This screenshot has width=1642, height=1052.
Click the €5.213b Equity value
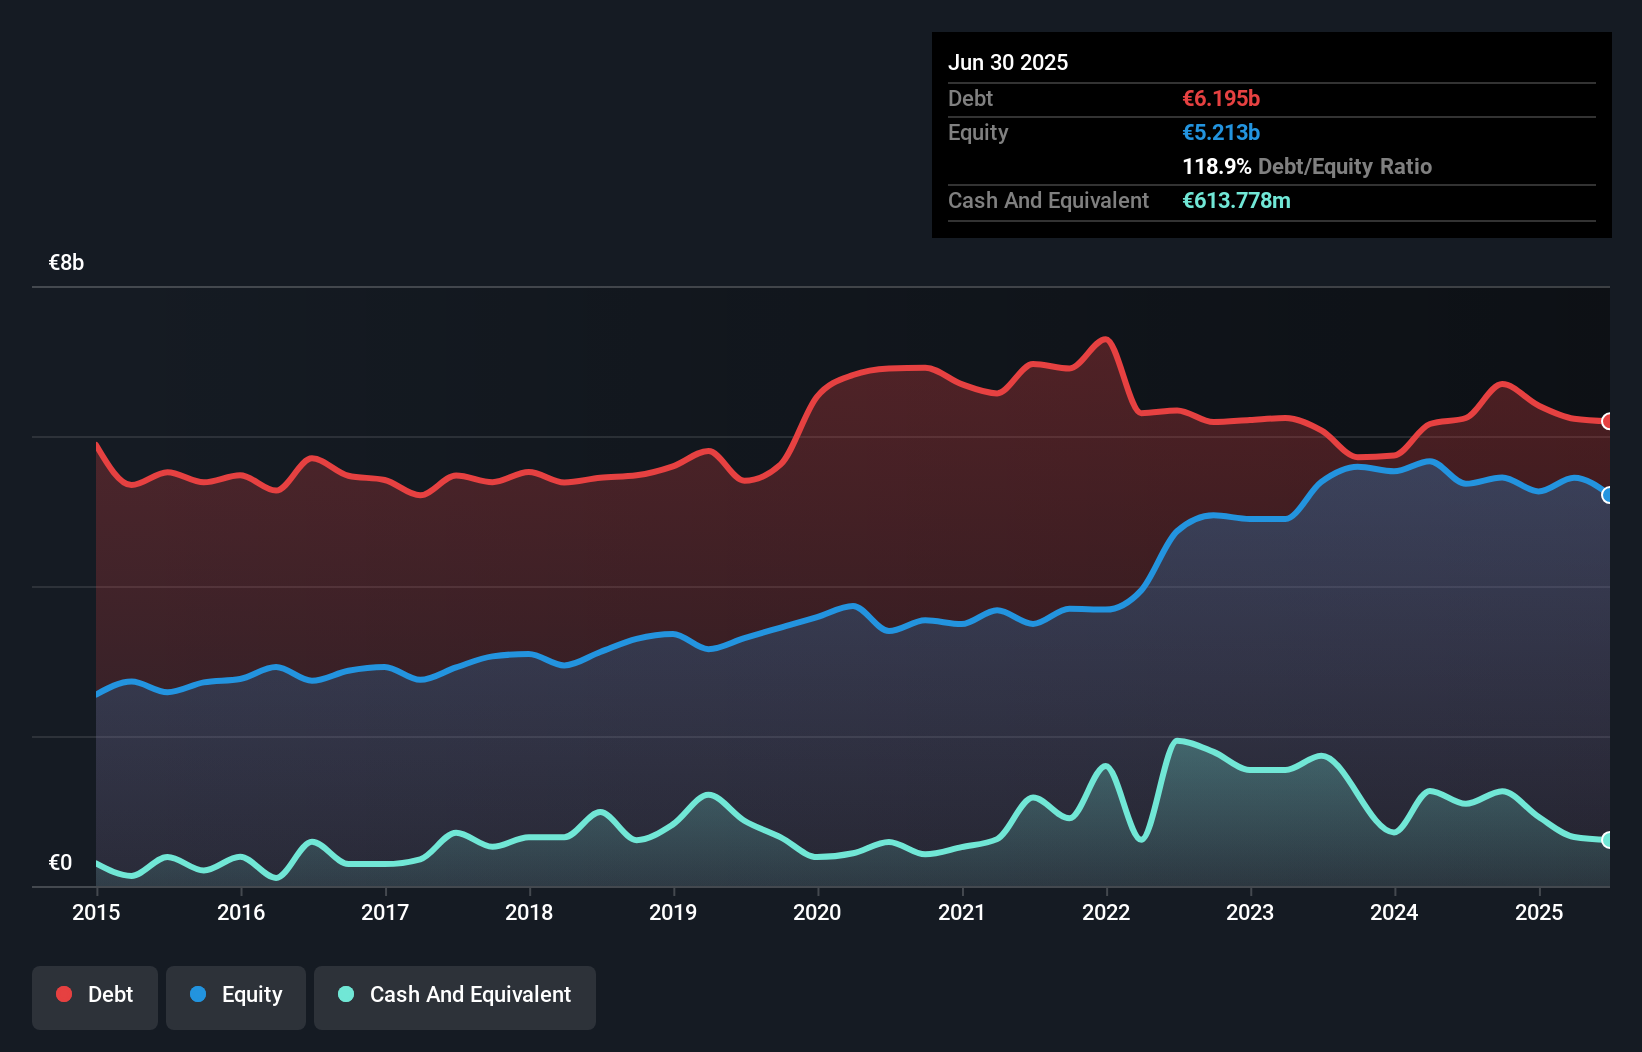click(1221, 132)
